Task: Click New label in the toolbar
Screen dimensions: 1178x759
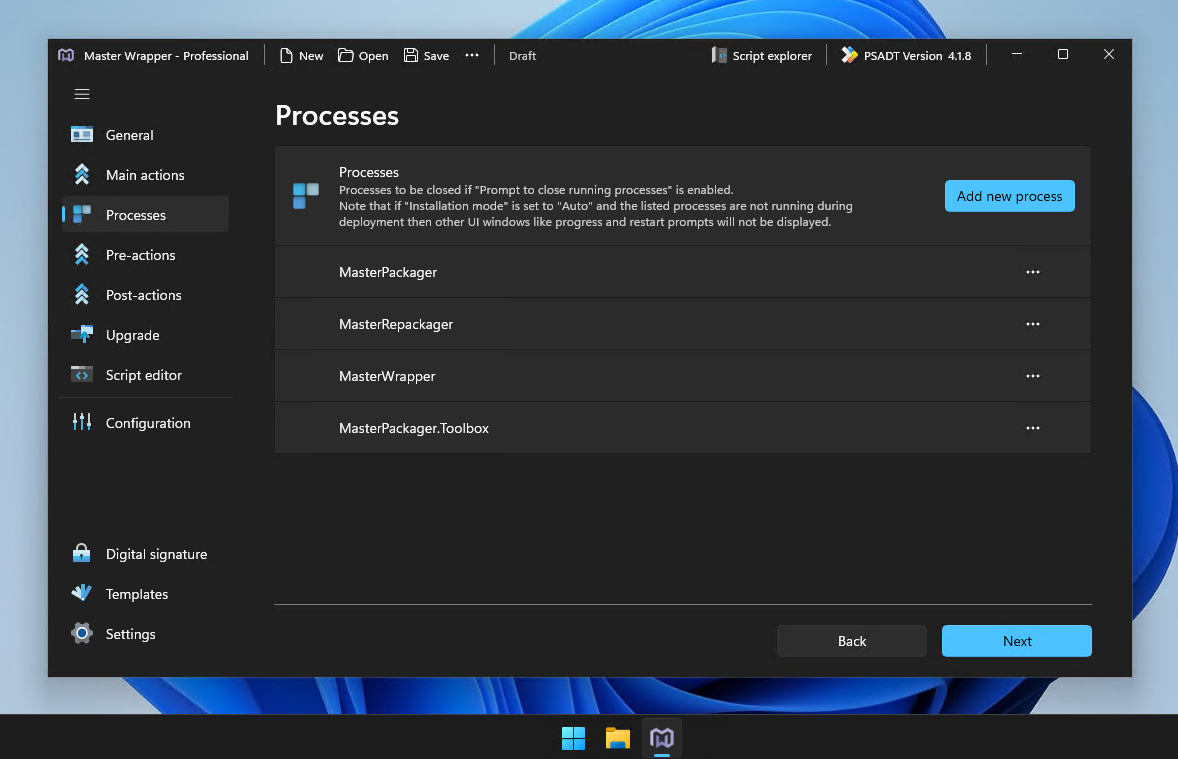Action: pos(311,56)
